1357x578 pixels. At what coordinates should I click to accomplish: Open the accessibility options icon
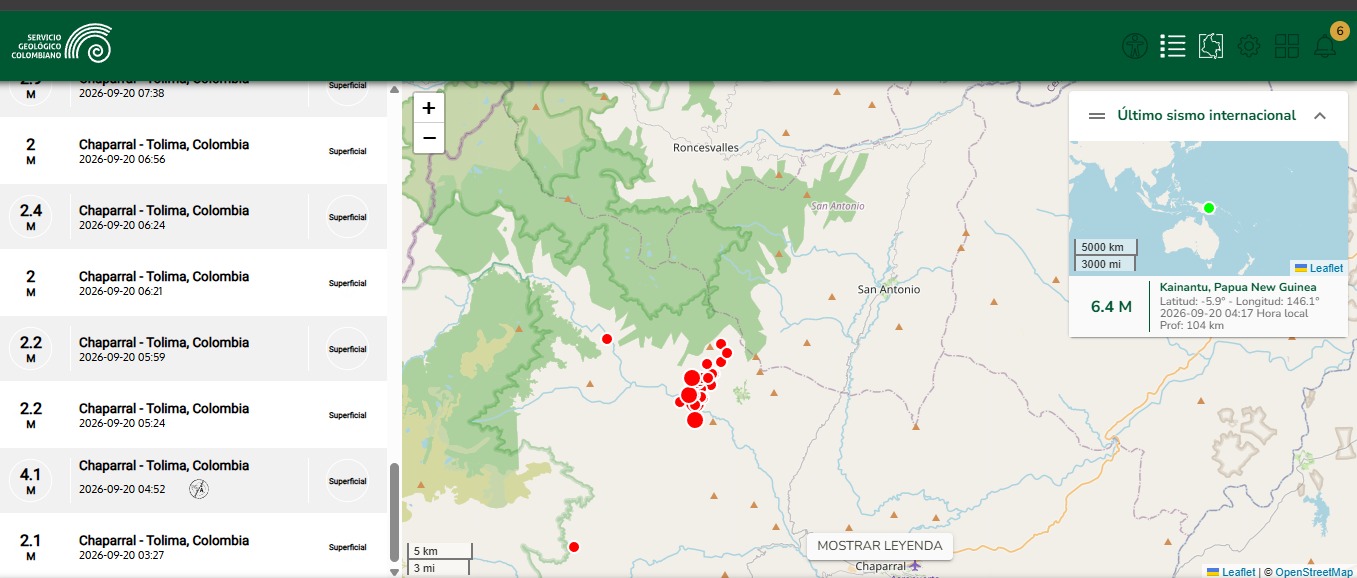(x=1135, y=46)
